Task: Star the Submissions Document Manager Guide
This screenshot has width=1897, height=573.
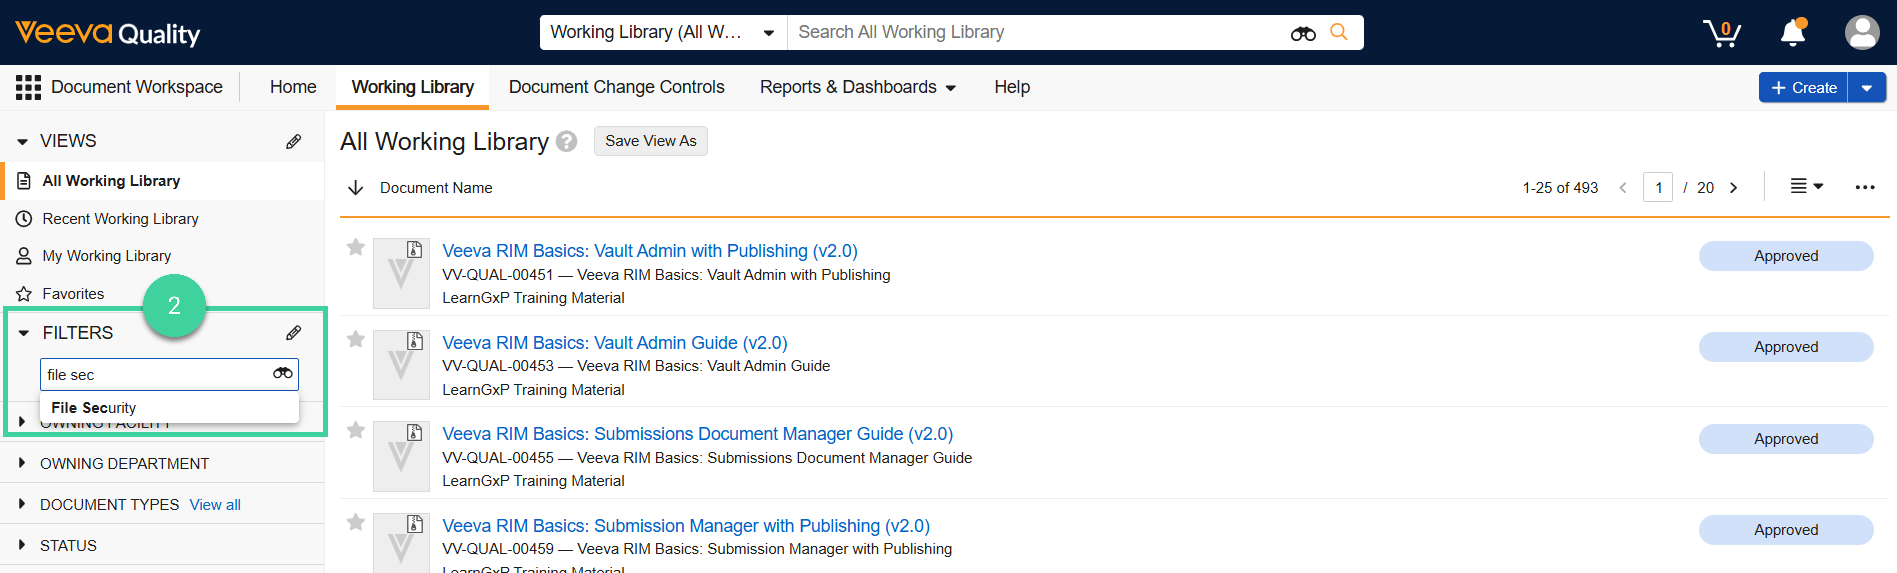Action: tap(355, 430)
